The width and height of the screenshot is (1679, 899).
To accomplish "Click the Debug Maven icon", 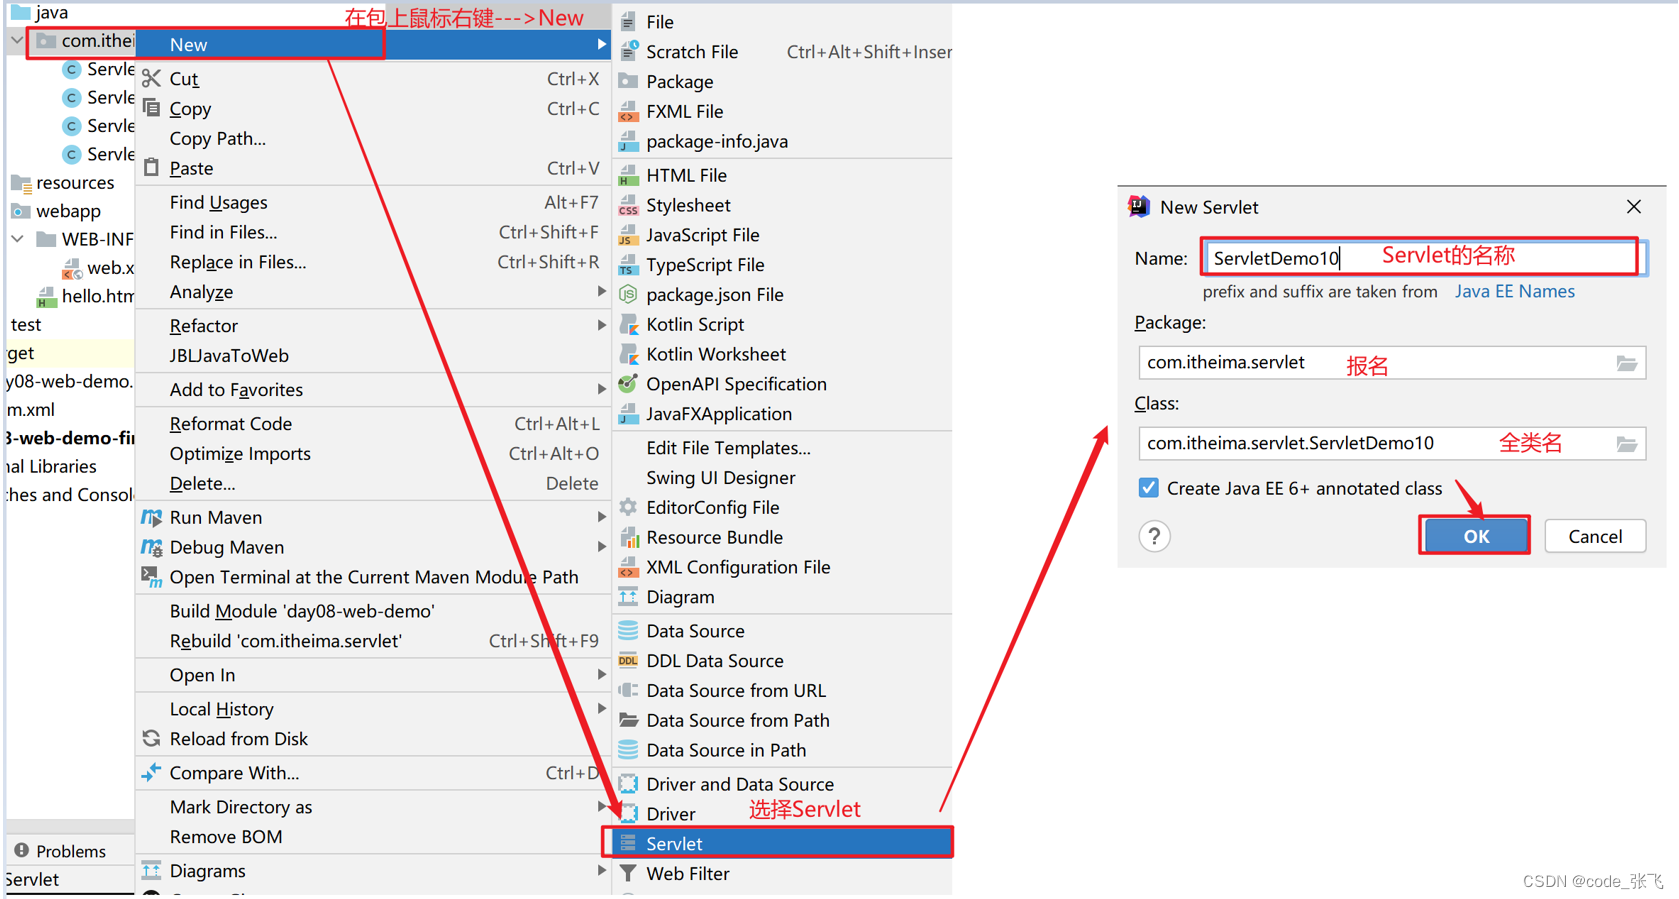I will tap(151, 547).
